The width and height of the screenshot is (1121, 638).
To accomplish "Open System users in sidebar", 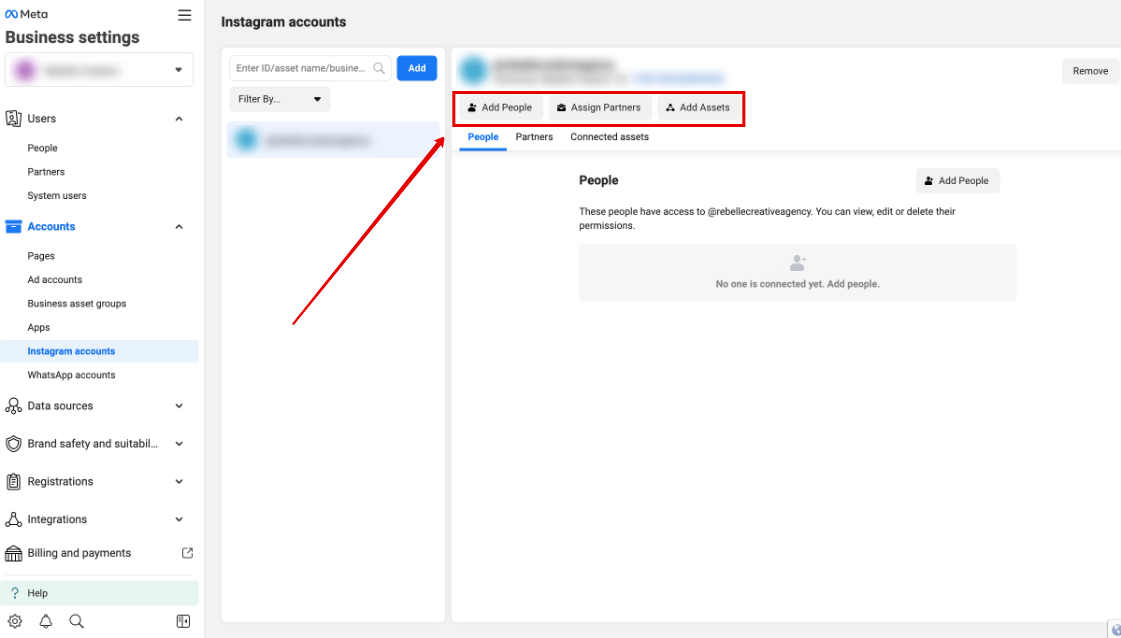I will tap(56, 195).
